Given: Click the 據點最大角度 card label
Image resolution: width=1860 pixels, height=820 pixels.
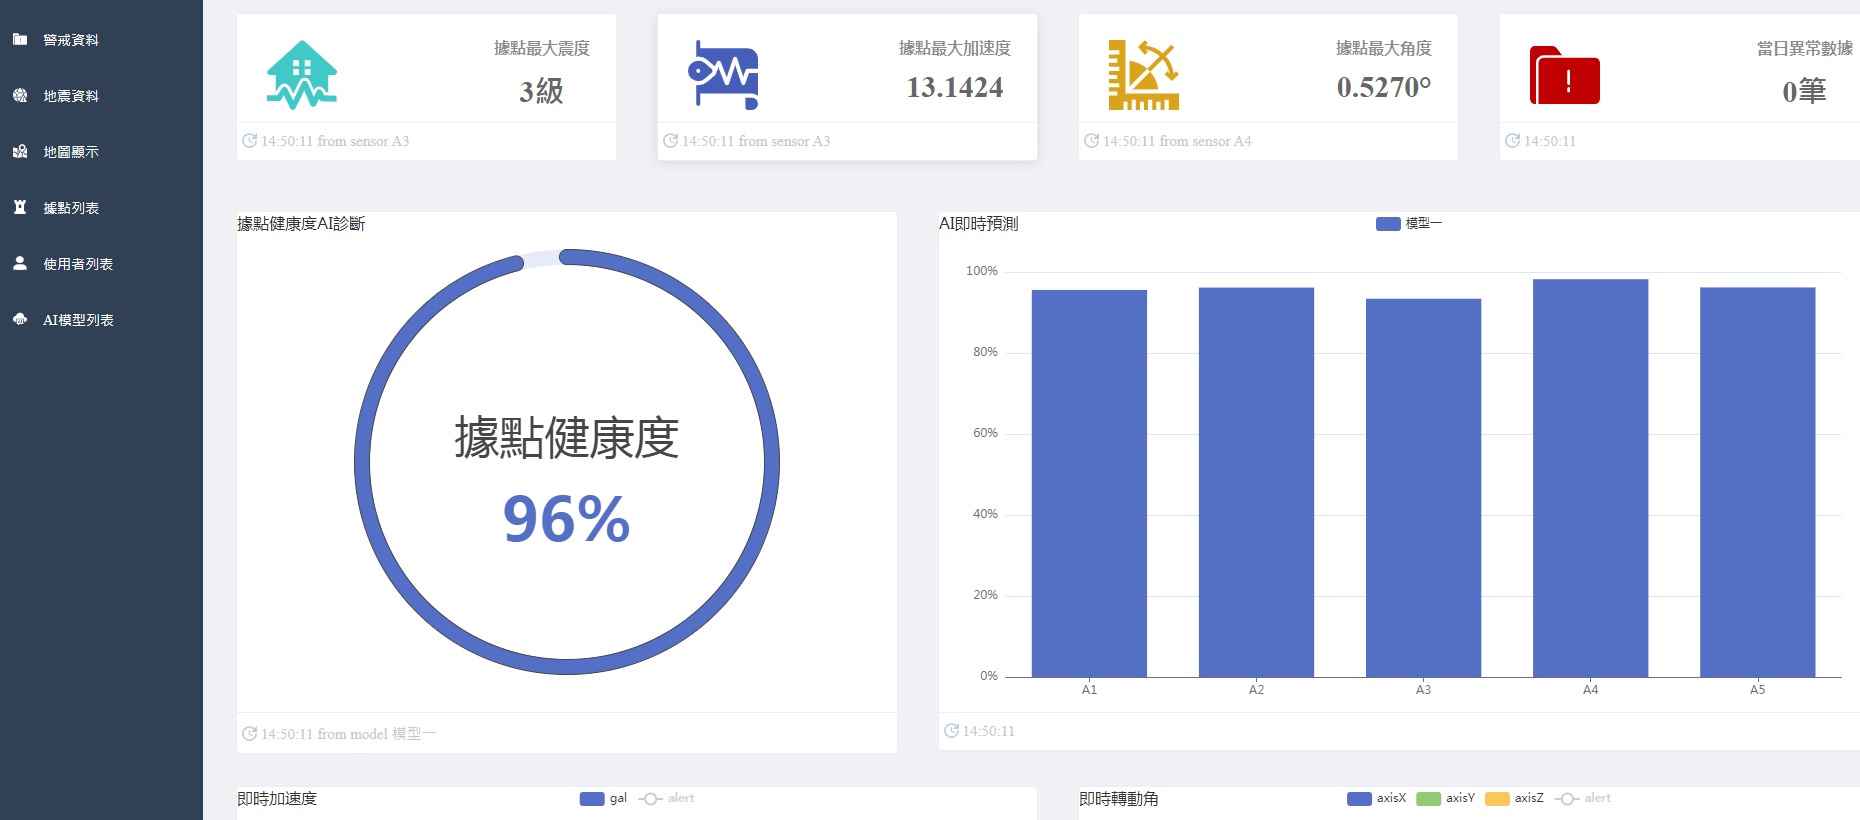Looking at the screenshot, I should click(1384, 48).
